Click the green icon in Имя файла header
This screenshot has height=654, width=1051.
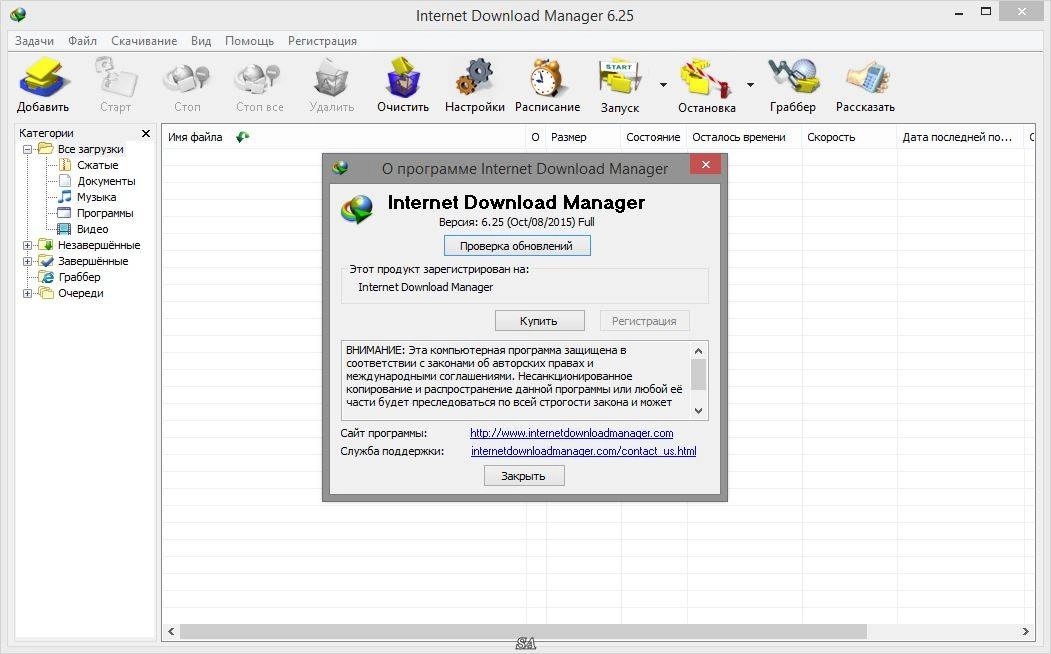(243, 137)
